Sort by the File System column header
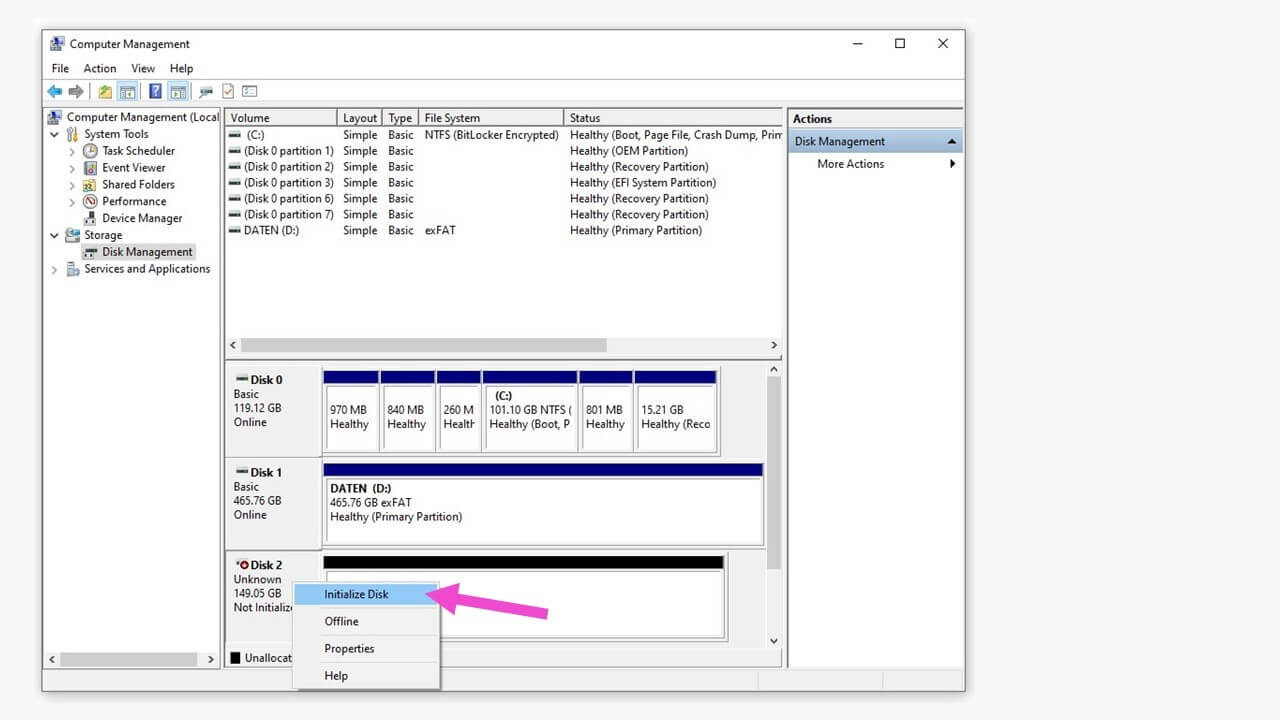The height and width of the screenshot is (720, 1280). 491,118
